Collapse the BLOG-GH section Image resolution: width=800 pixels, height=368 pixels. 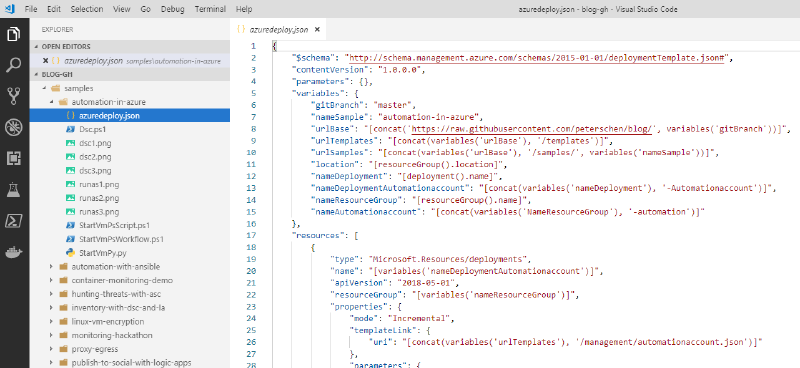[x=130, y=74]
